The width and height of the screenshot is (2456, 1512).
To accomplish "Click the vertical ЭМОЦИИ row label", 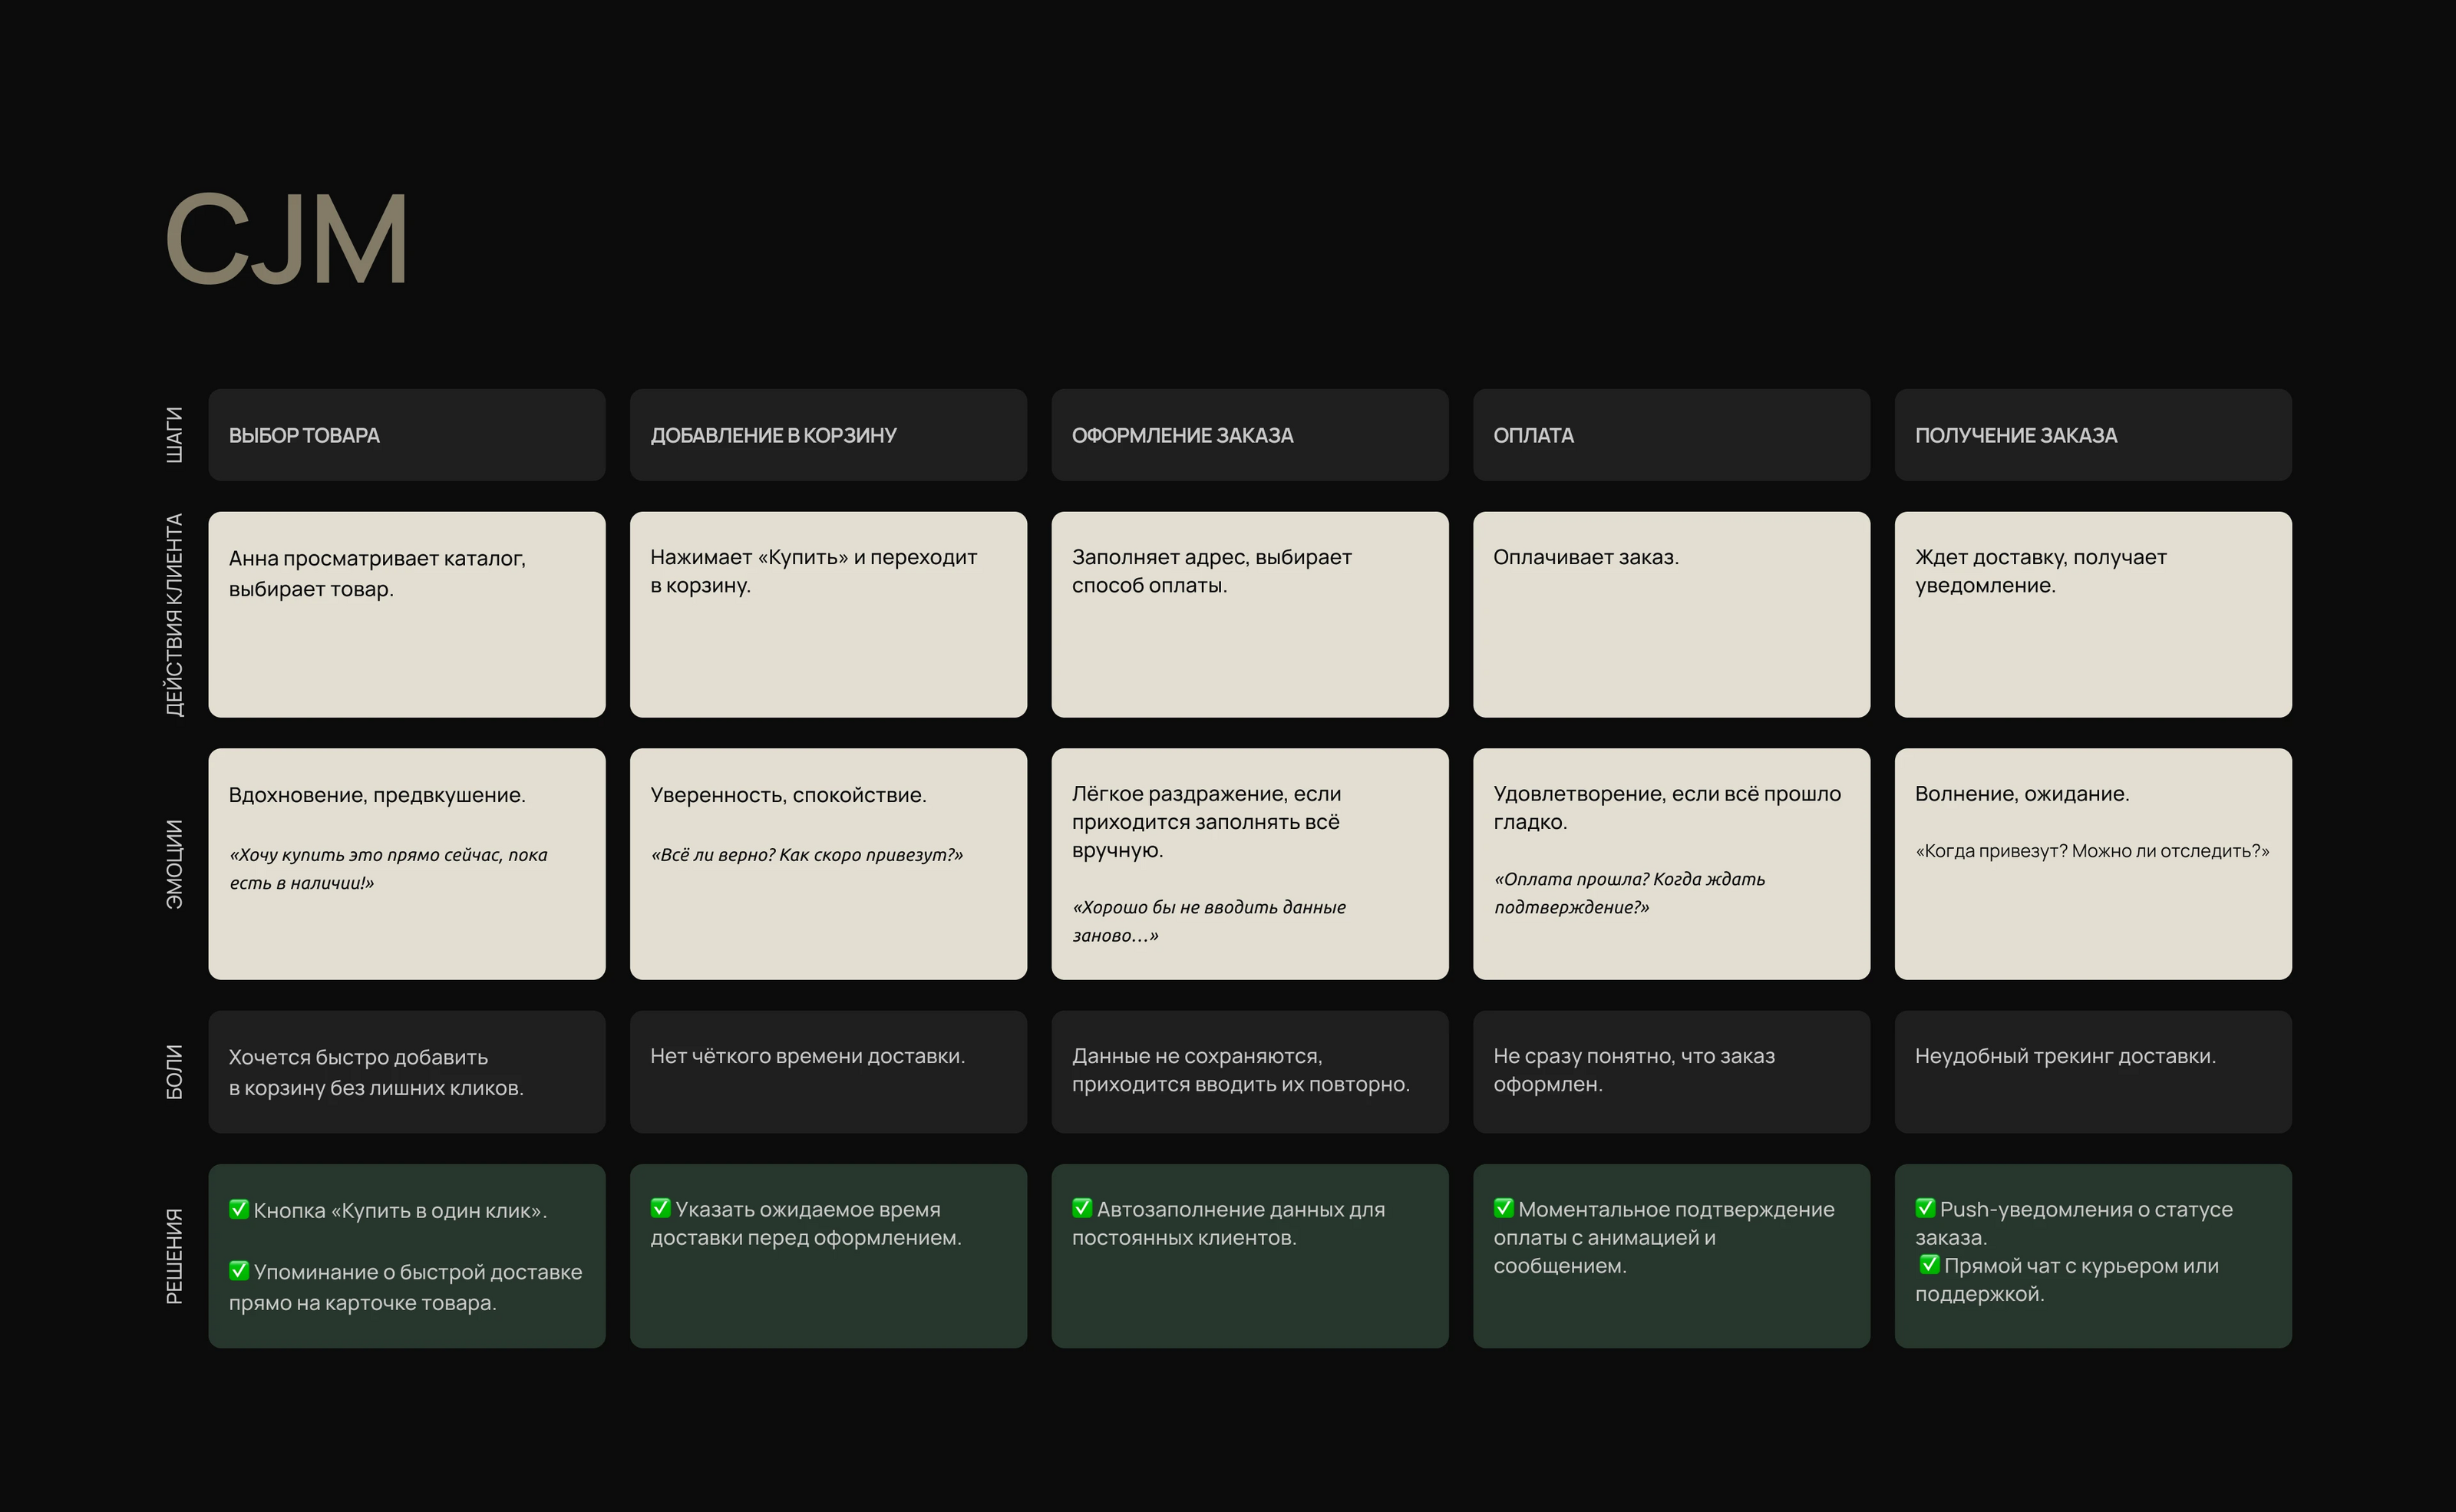I will point(174,864).
